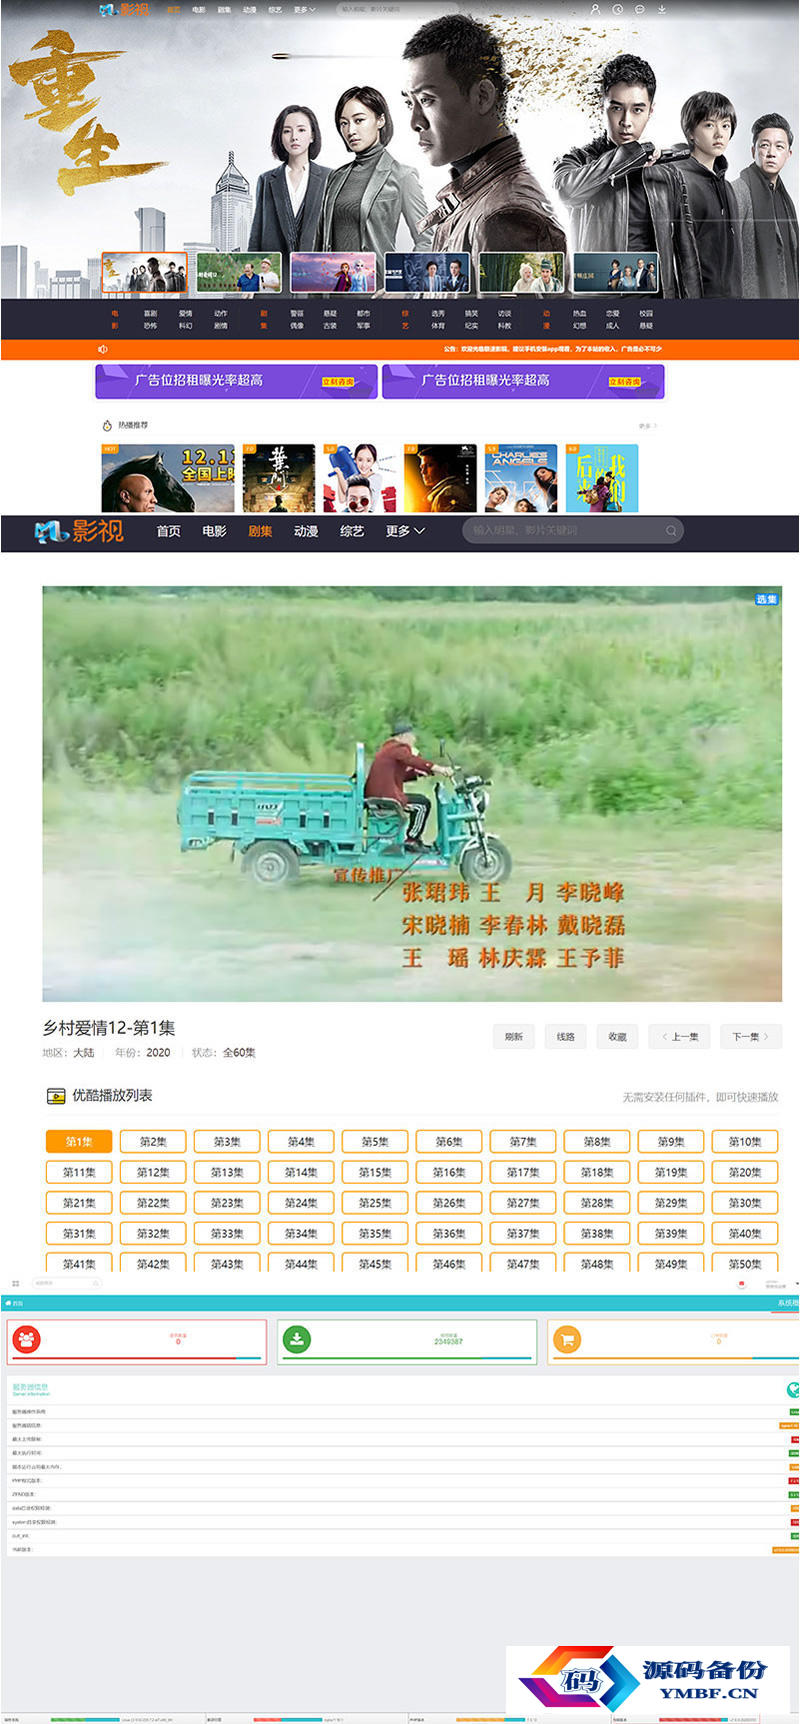Open the Charlie's Angels movie poster
This screenshot has height=1724, width=800.
pos(521,478)
